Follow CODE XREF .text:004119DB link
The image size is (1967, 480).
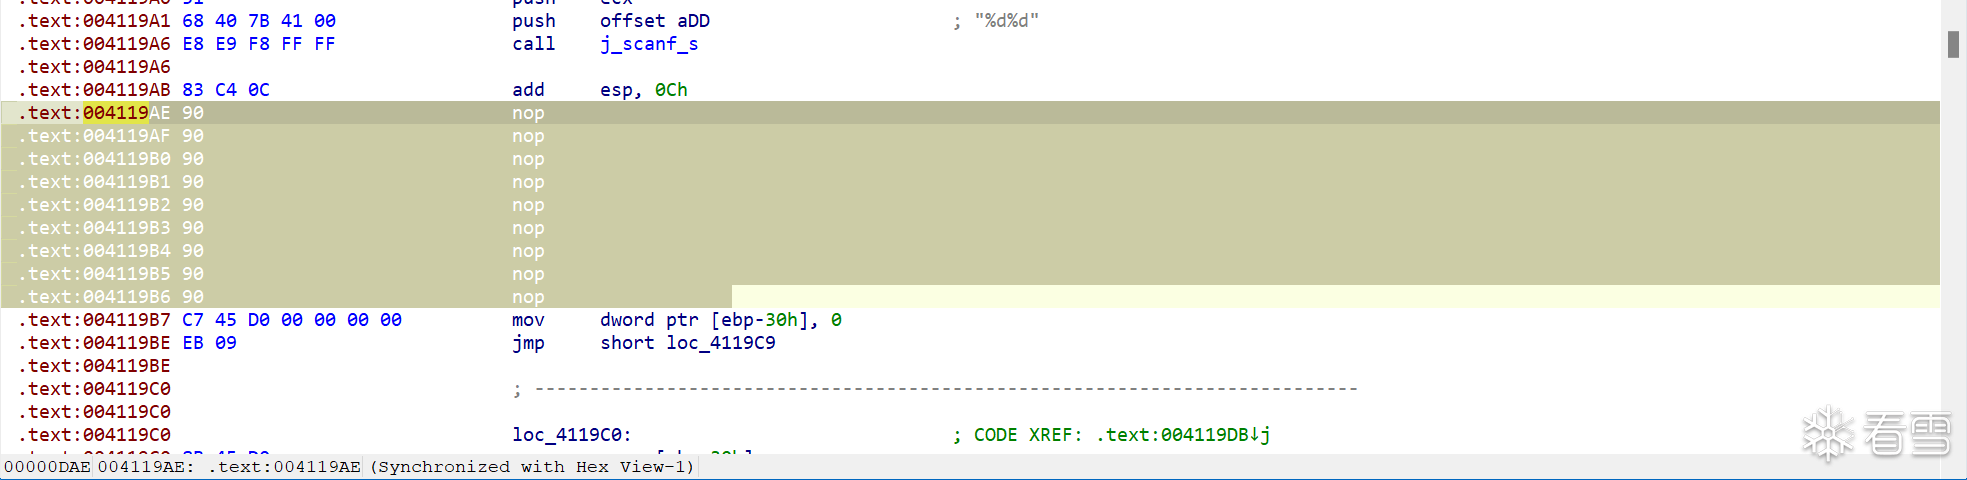1182,435
